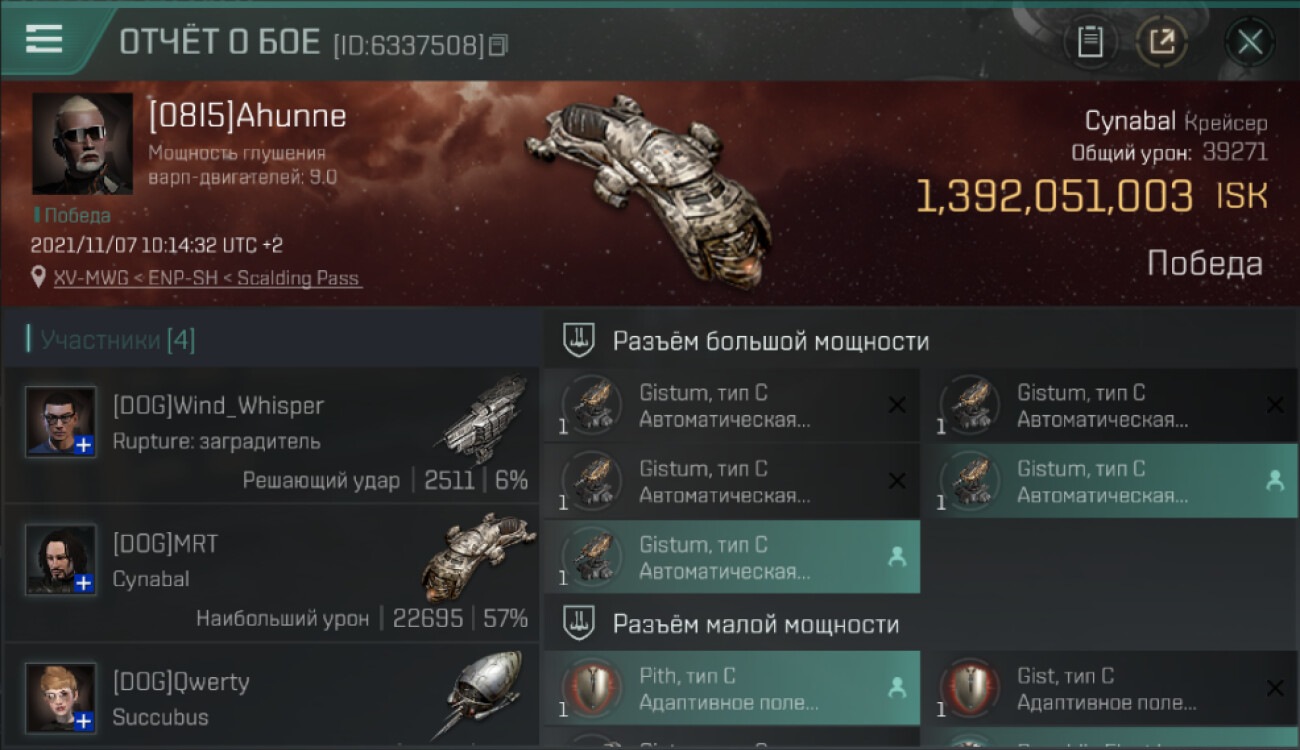Open the Wind_Whisper Rupture participant row
The width and height of the screenshot is (1300, 750).
(272, 435)
